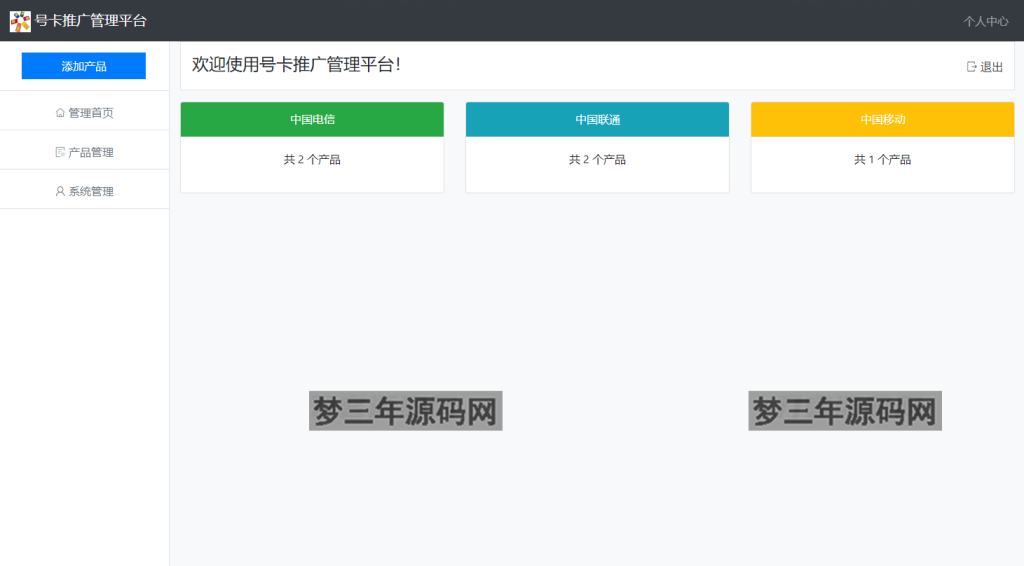The width and height of the screenshot is (1024, 566).
Task: Click the platform logo icon in header
Action: click(20, 21)
